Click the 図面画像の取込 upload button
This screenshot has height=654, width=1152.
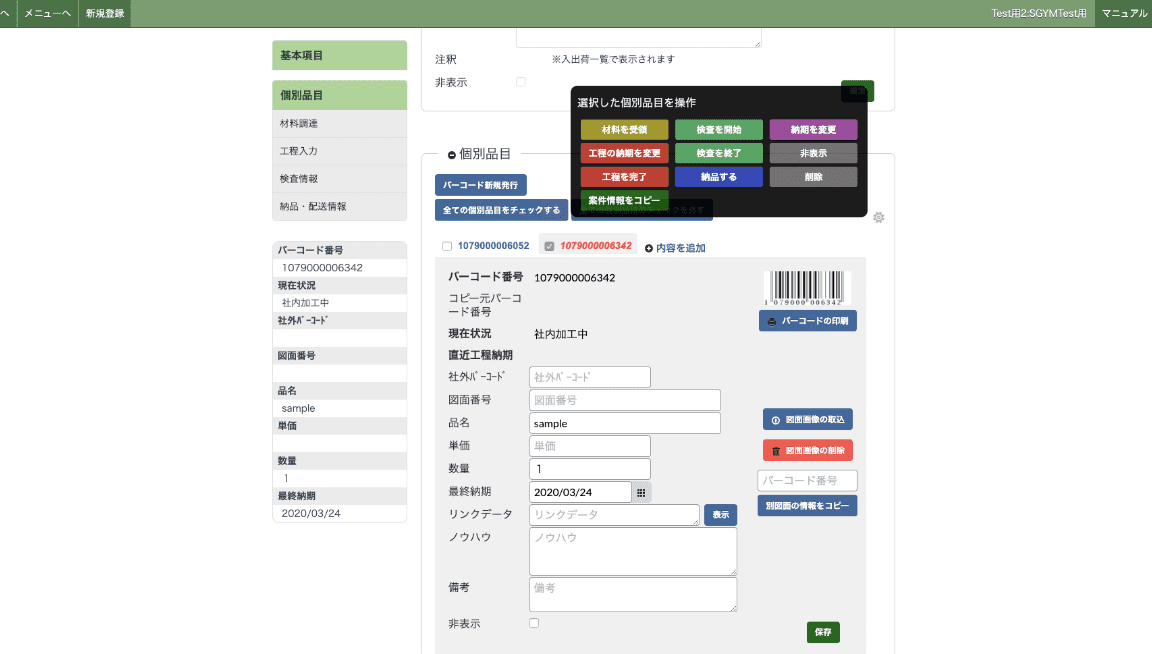[x=807, y=419]
